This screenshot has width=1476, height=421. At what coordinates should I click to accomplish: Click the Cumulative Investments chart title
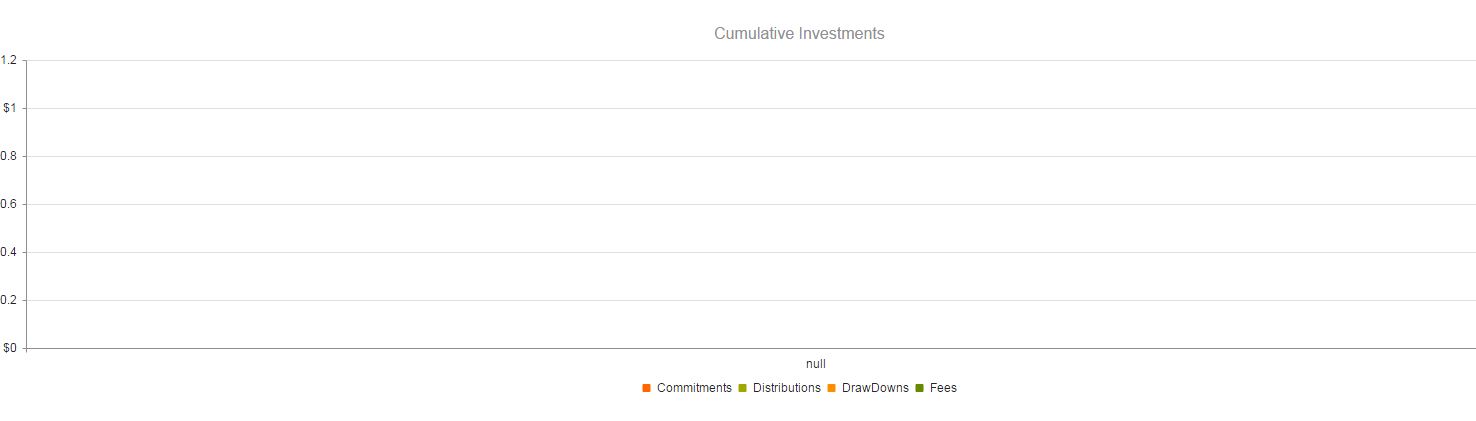[799, 34]
